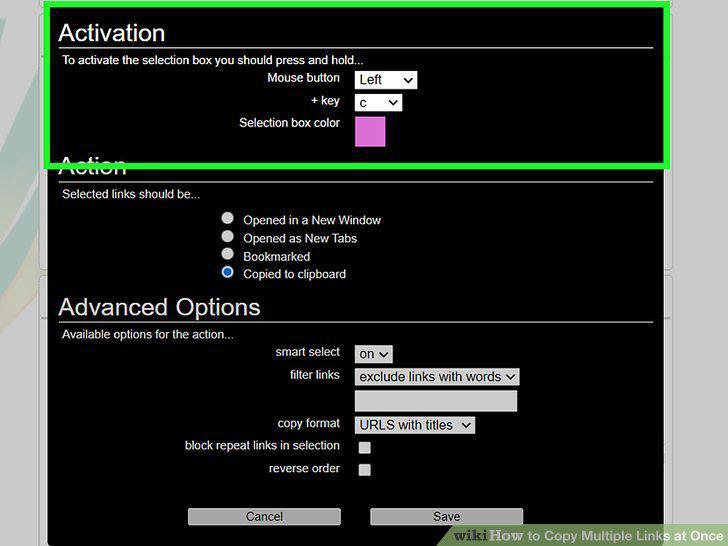Click the Save button
The image size is (728, 546).
447,517
